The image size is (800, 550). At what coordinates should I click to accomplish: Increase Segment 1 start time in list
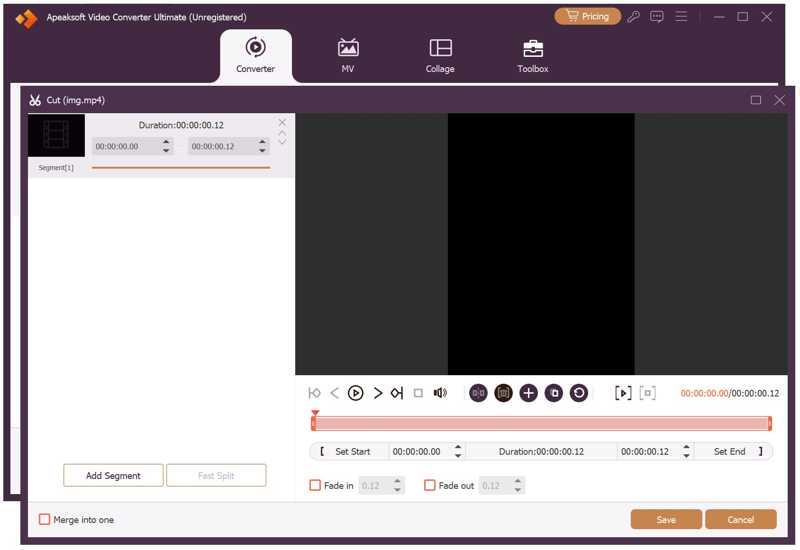(166, 142)
